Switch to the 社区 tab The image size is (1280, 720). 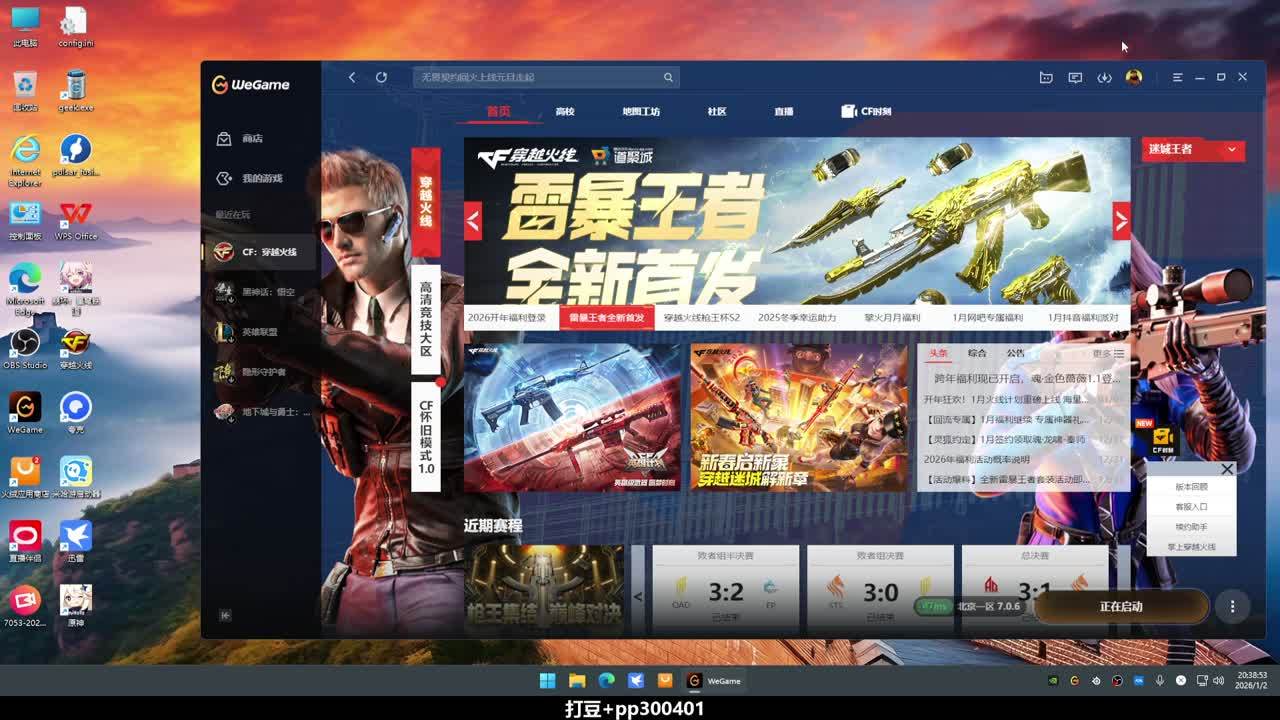coord(717,112)
